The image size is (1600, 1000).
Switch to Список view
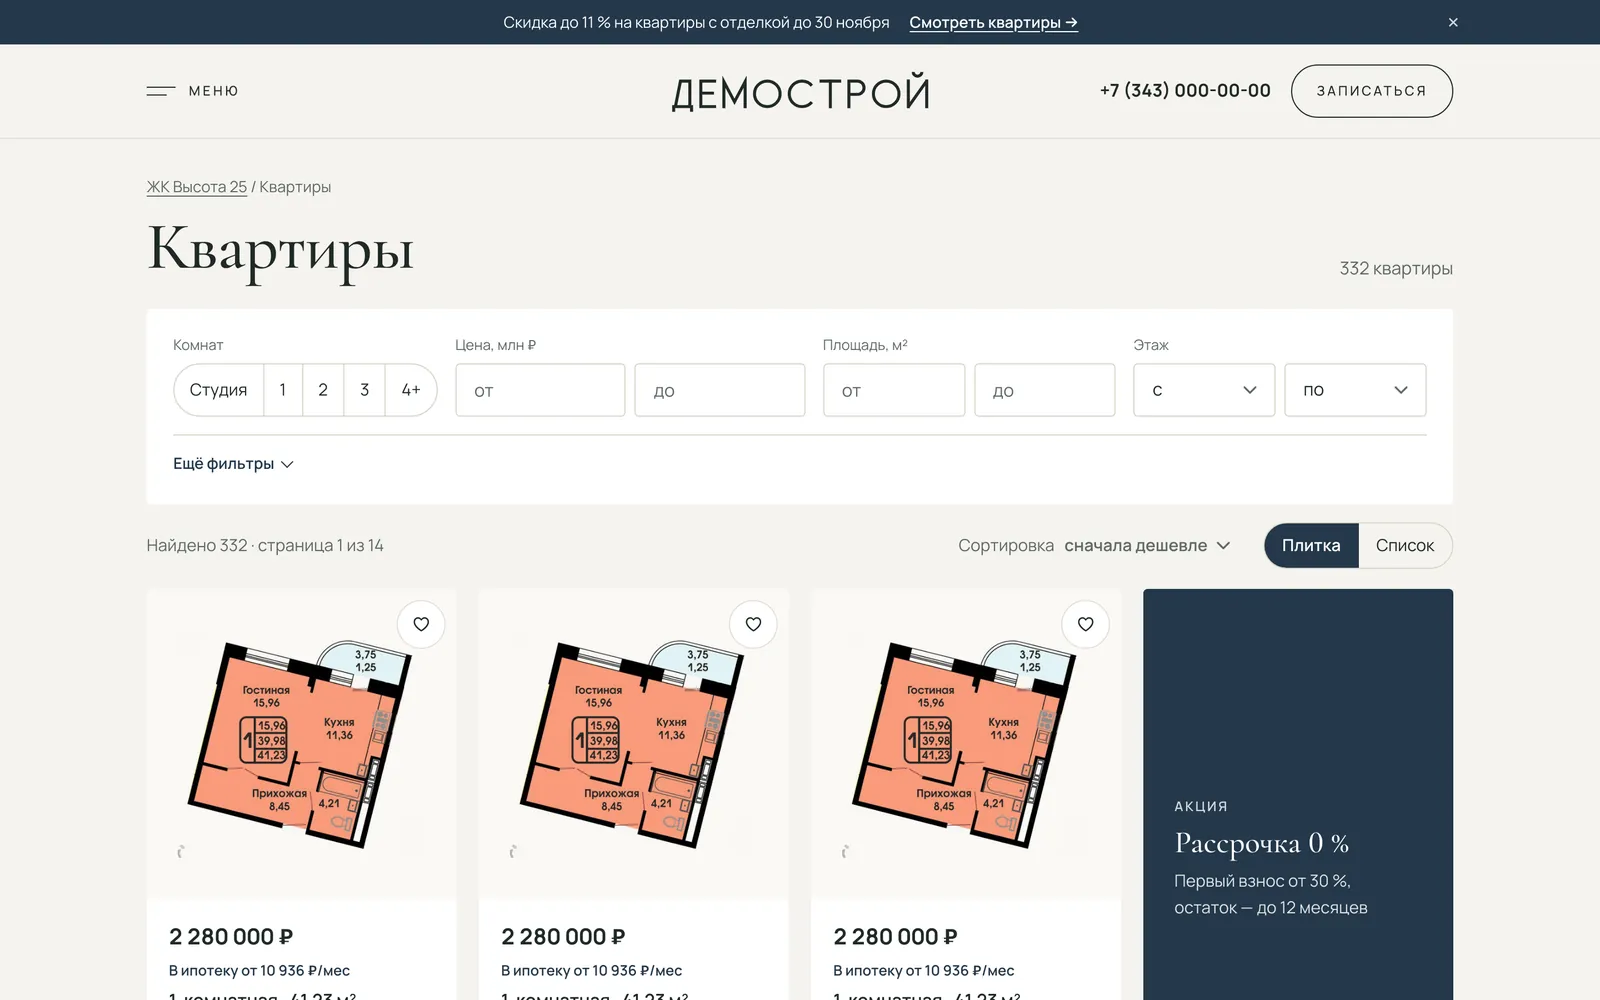(1405, 546)
